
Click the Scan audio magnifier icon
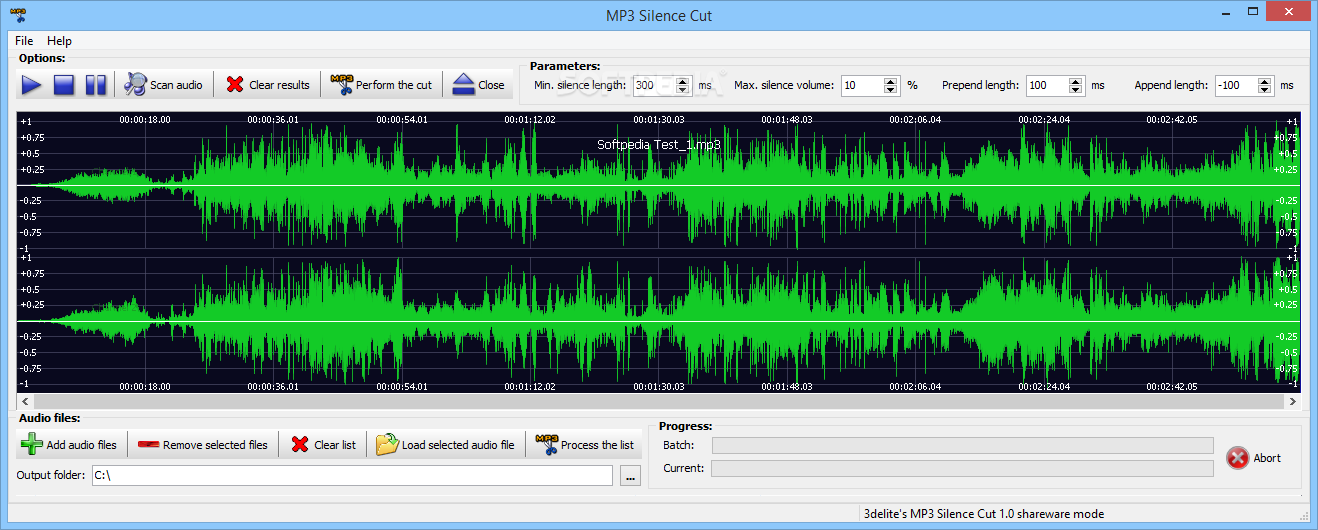tap(135, 85)
